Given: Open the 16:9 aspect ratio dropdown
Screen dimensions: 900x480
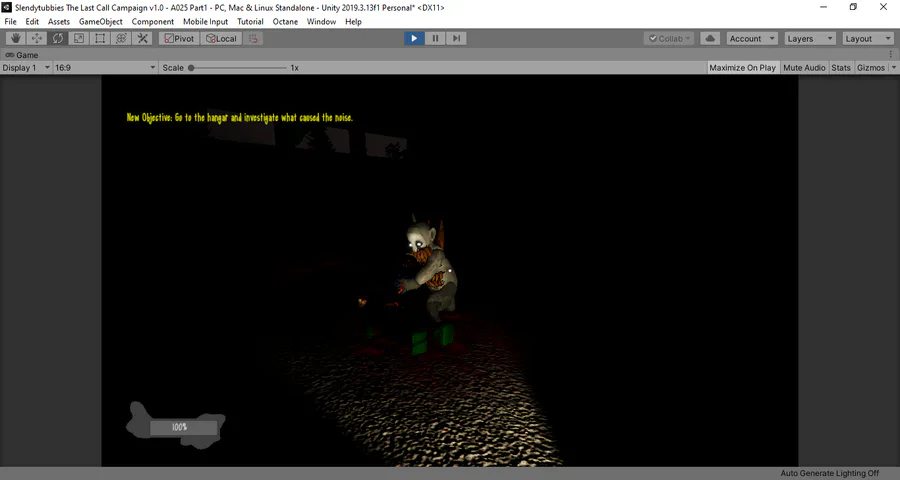Looking at the screenshot, I should click(x=105, y=68).
